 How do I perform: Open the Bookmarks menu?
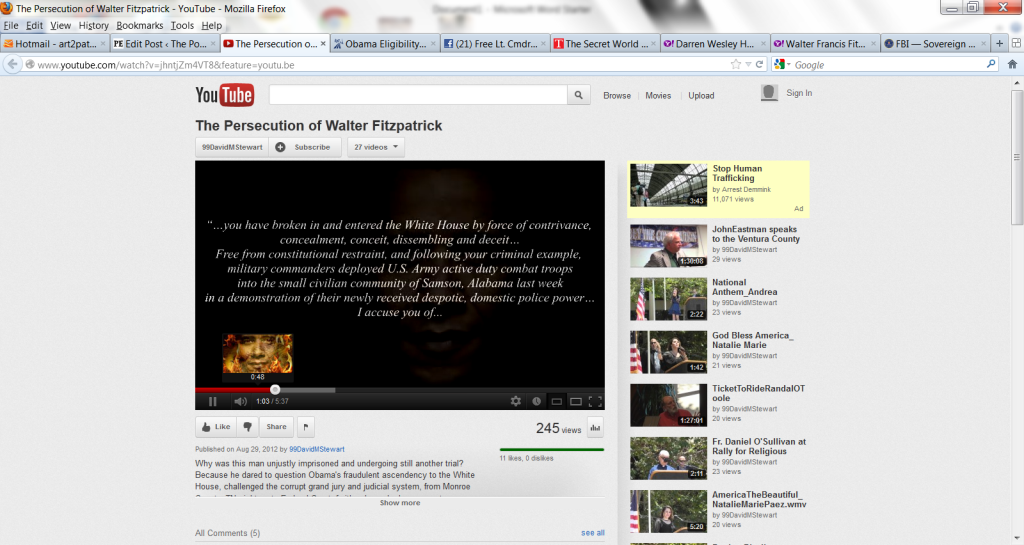tap(139, 25)
